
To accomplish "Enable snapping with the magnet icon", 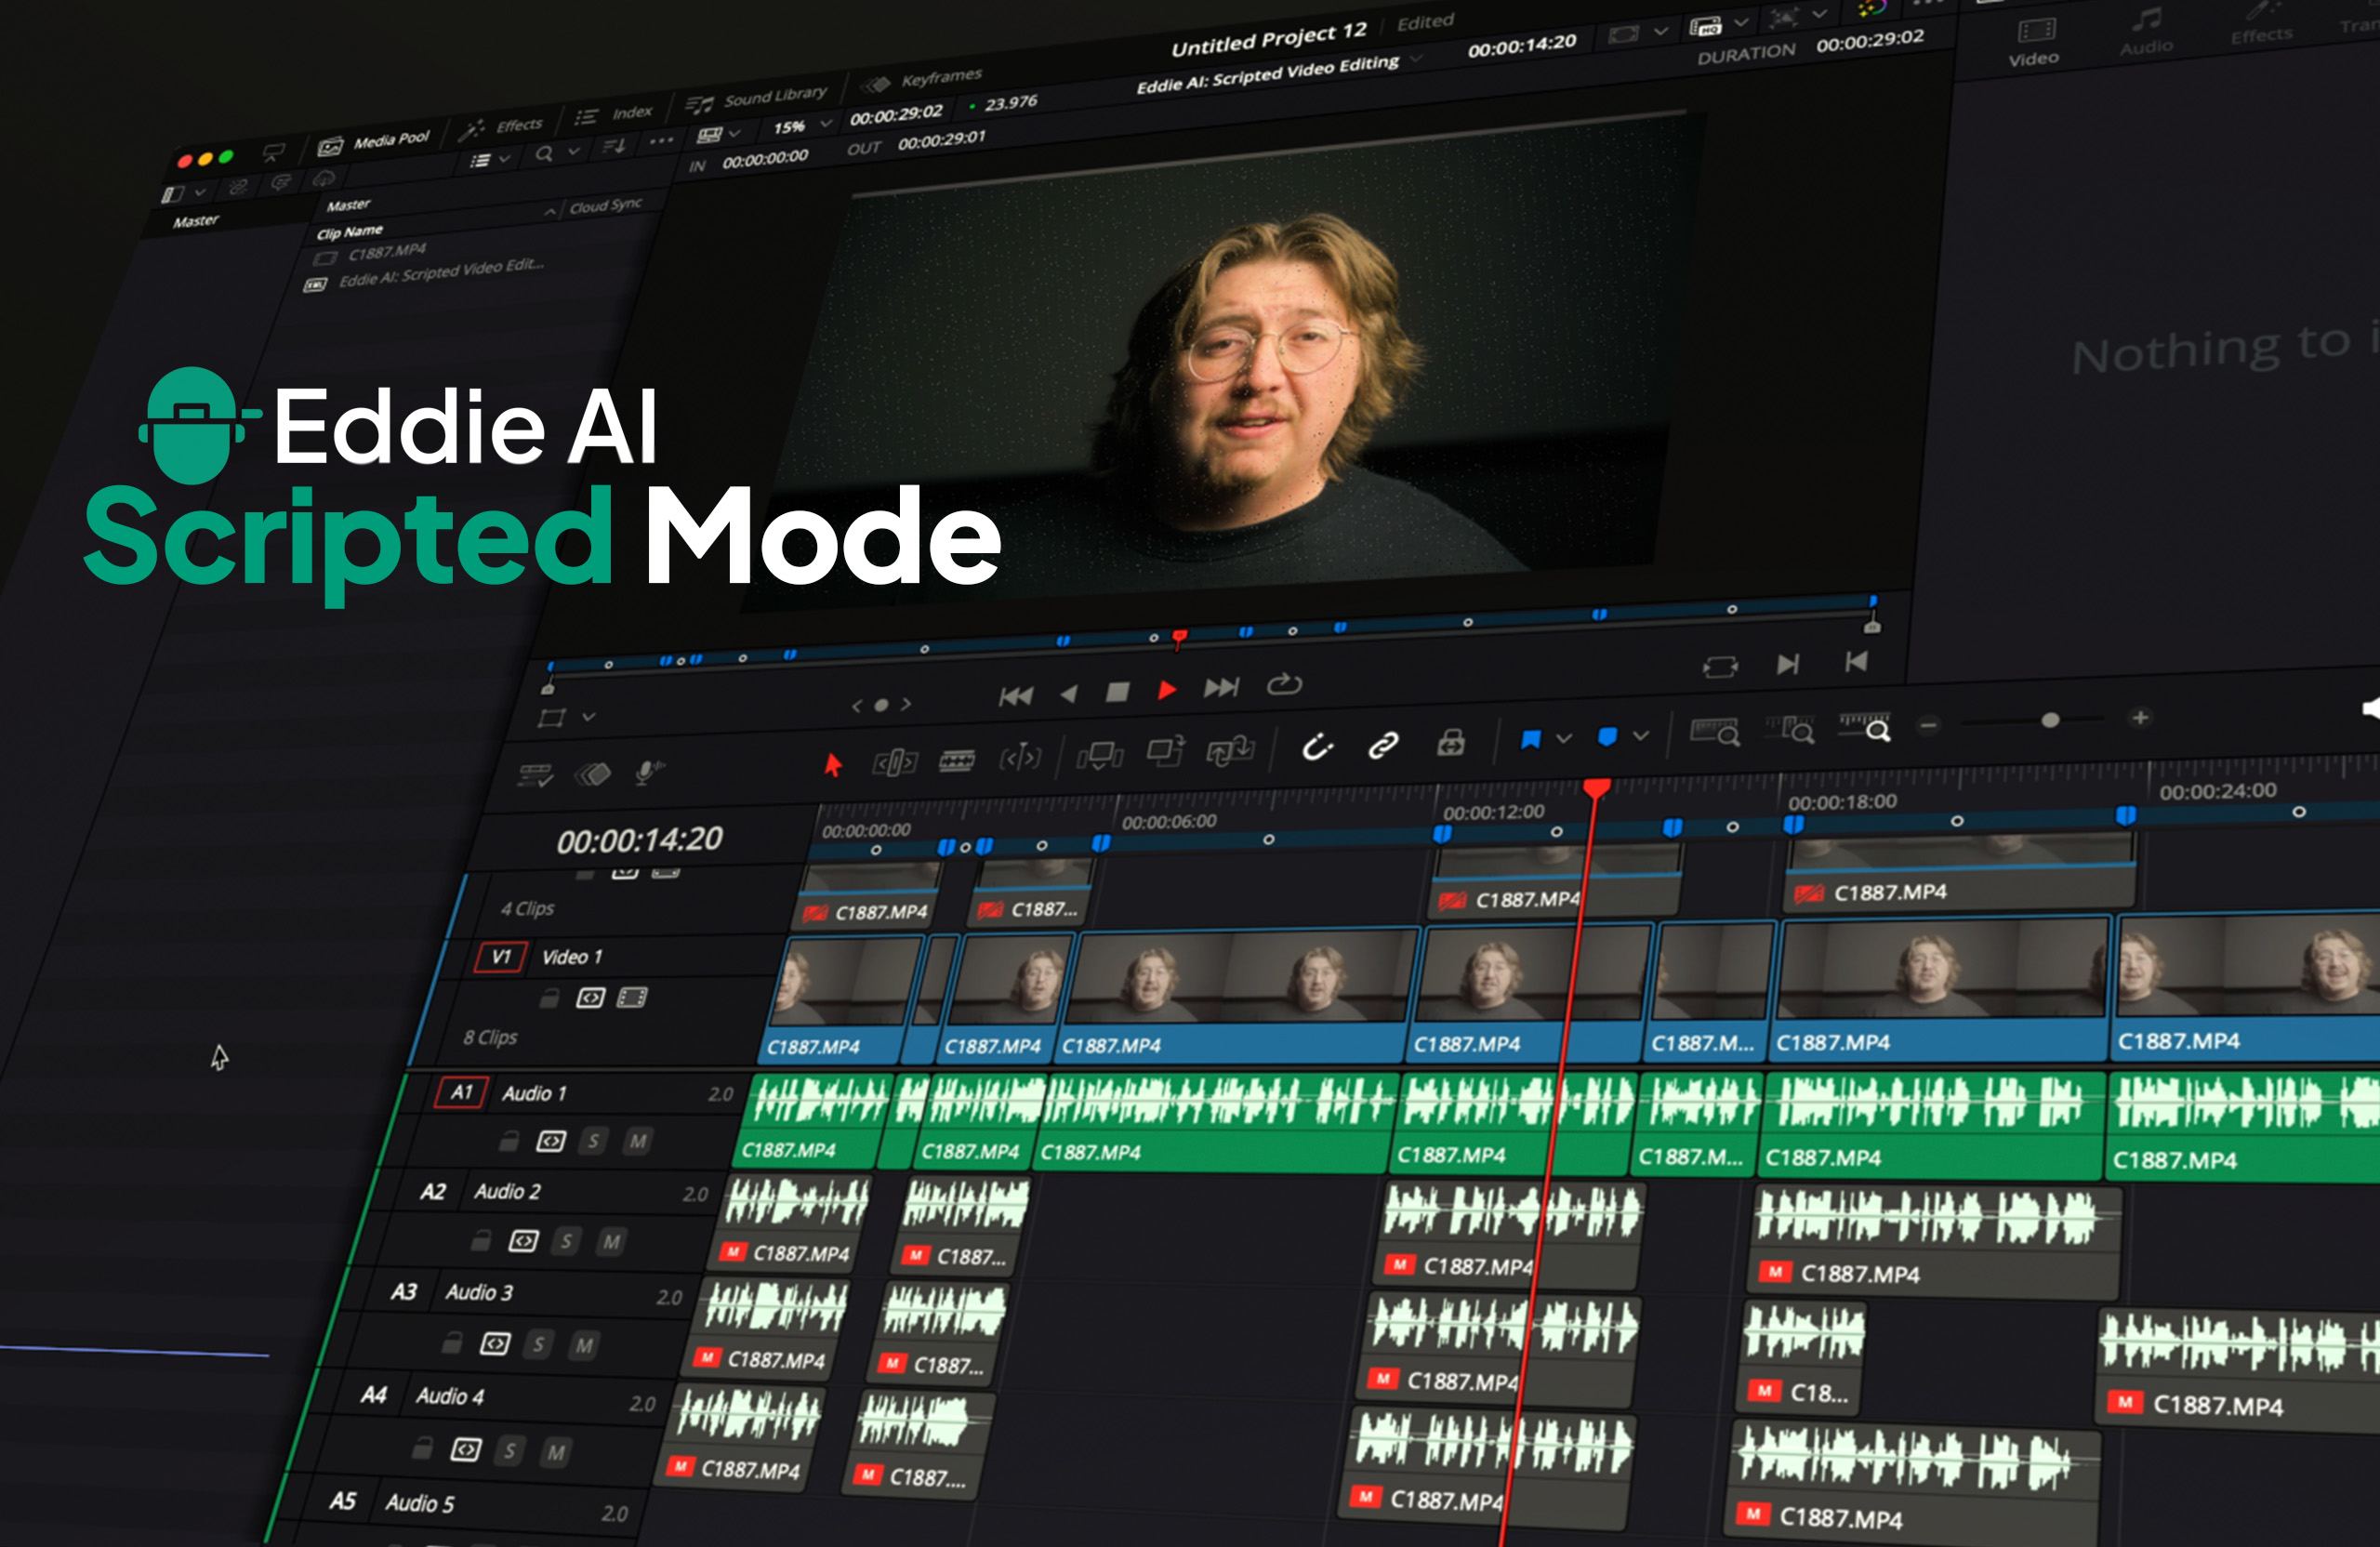I will [x=1319, y=745].
